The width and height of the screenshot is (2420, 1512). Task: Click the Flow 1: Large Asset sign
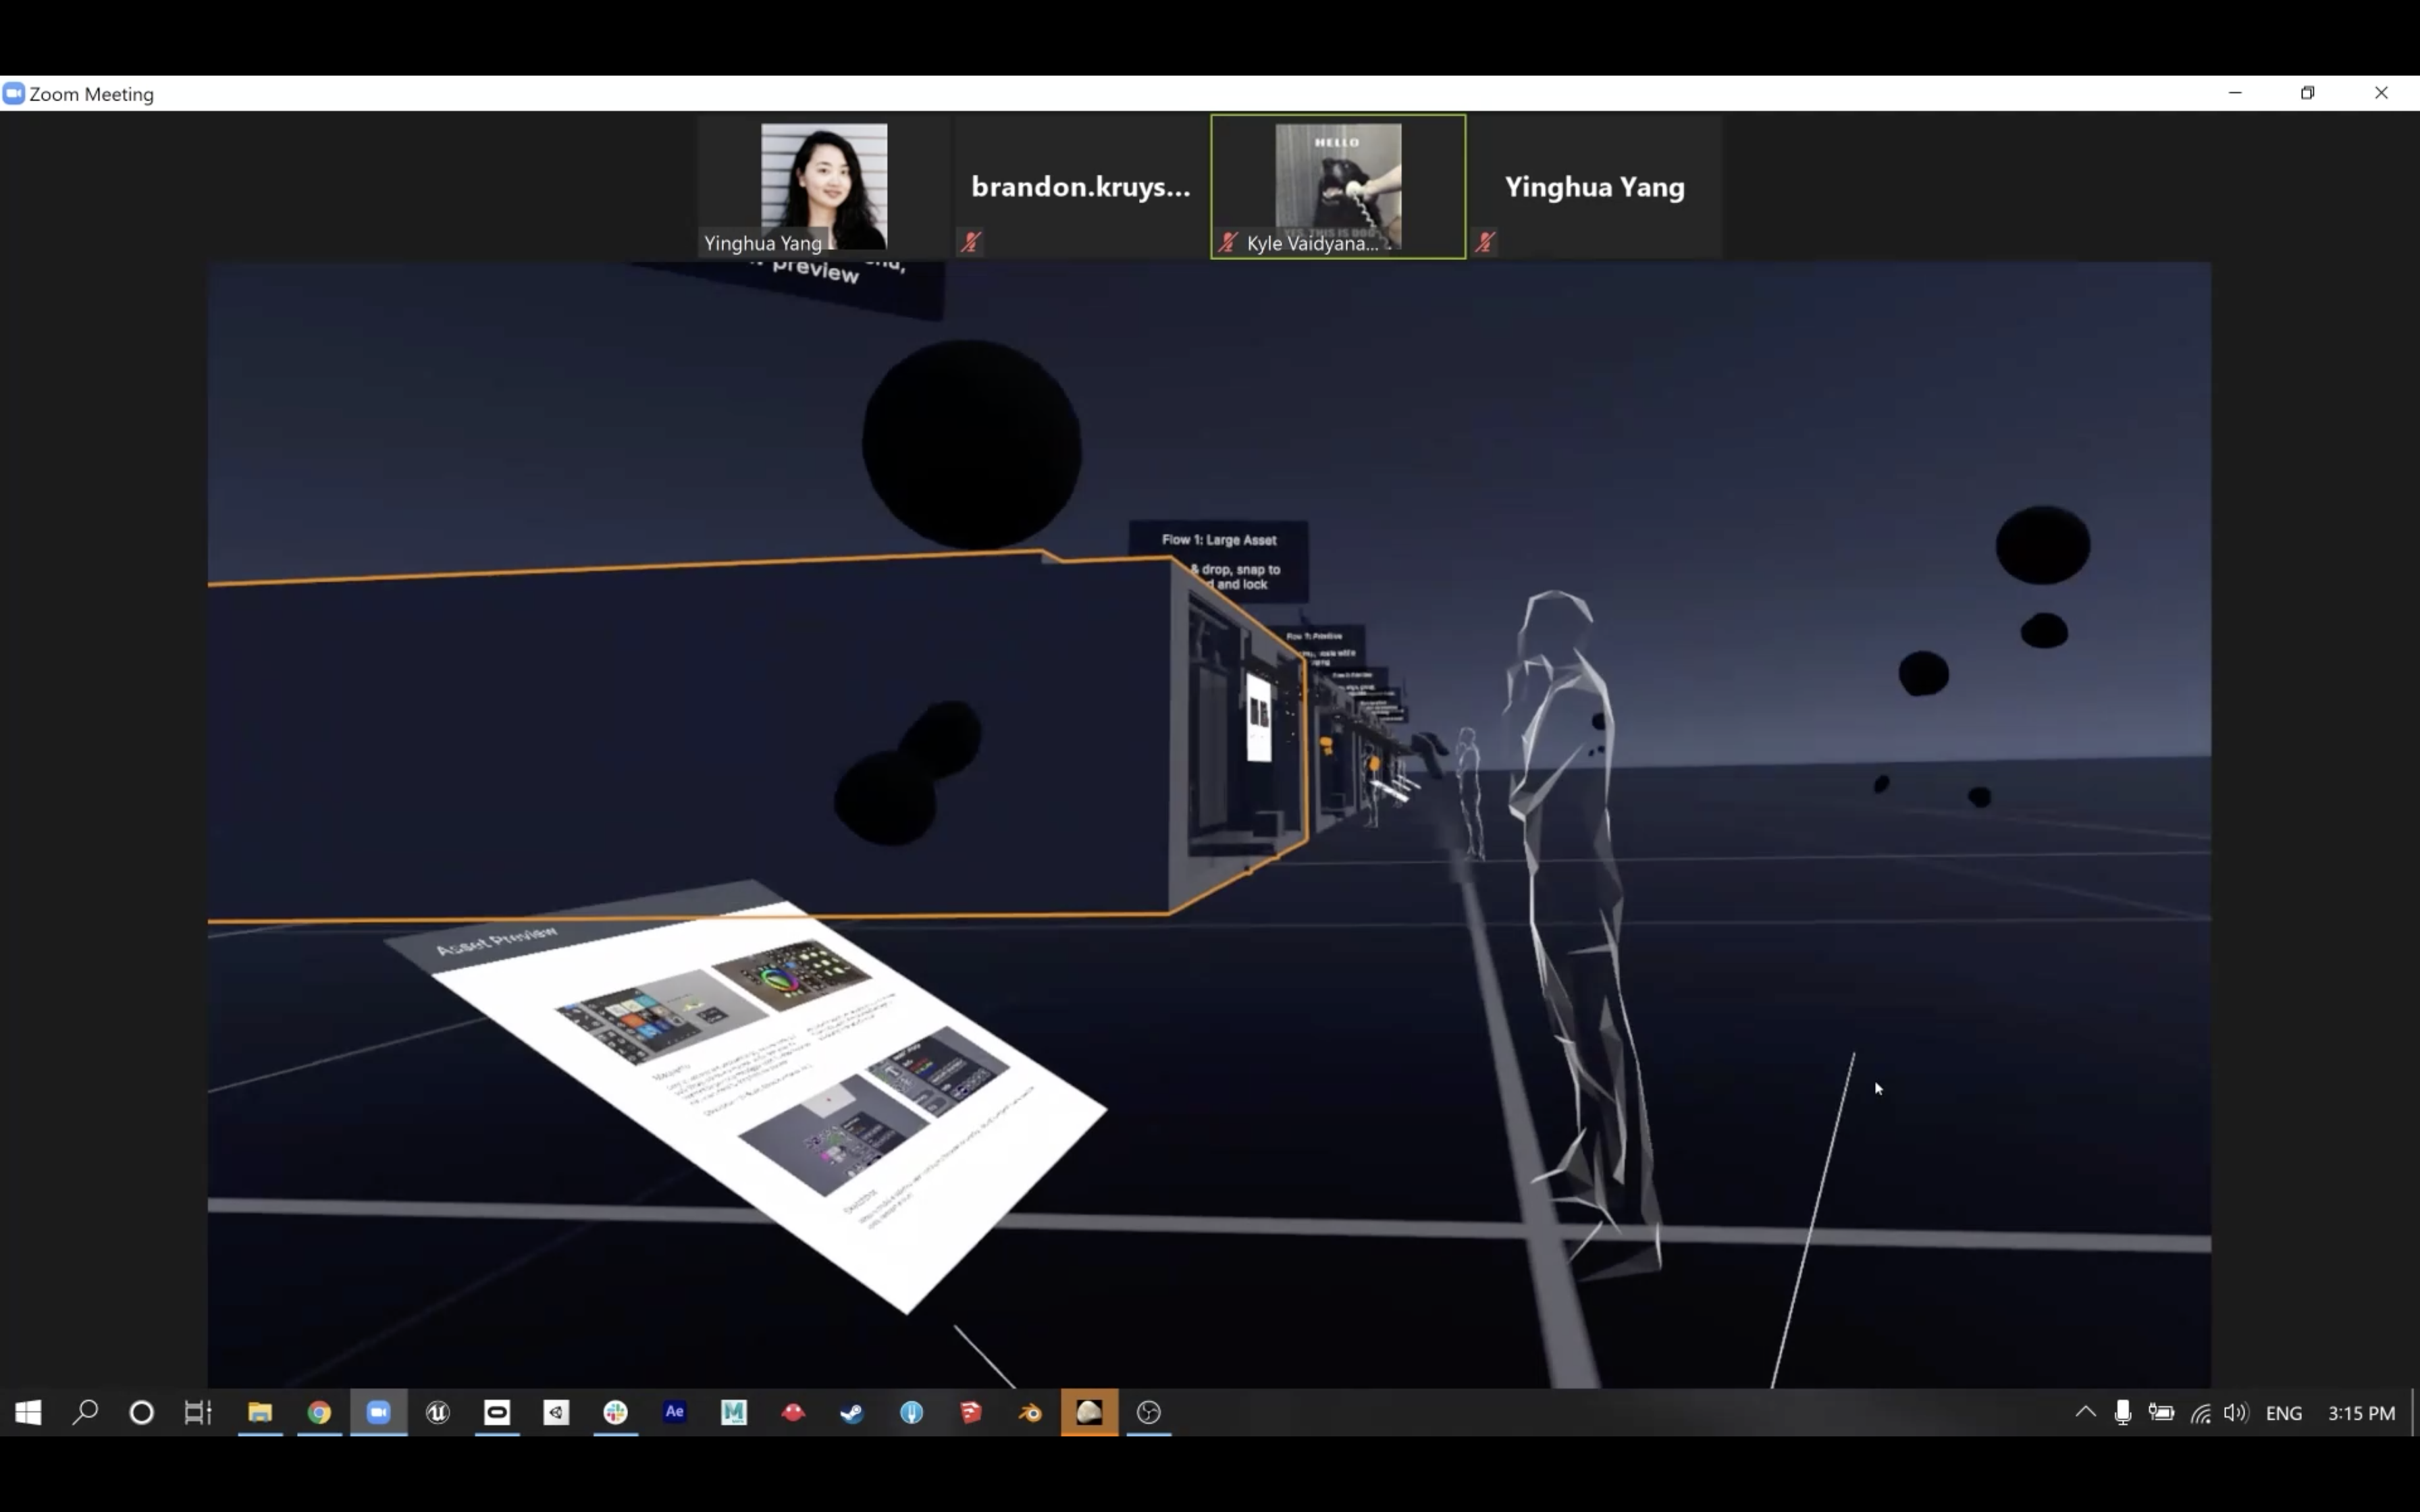pyautogui.click(x=1219, y=561)
